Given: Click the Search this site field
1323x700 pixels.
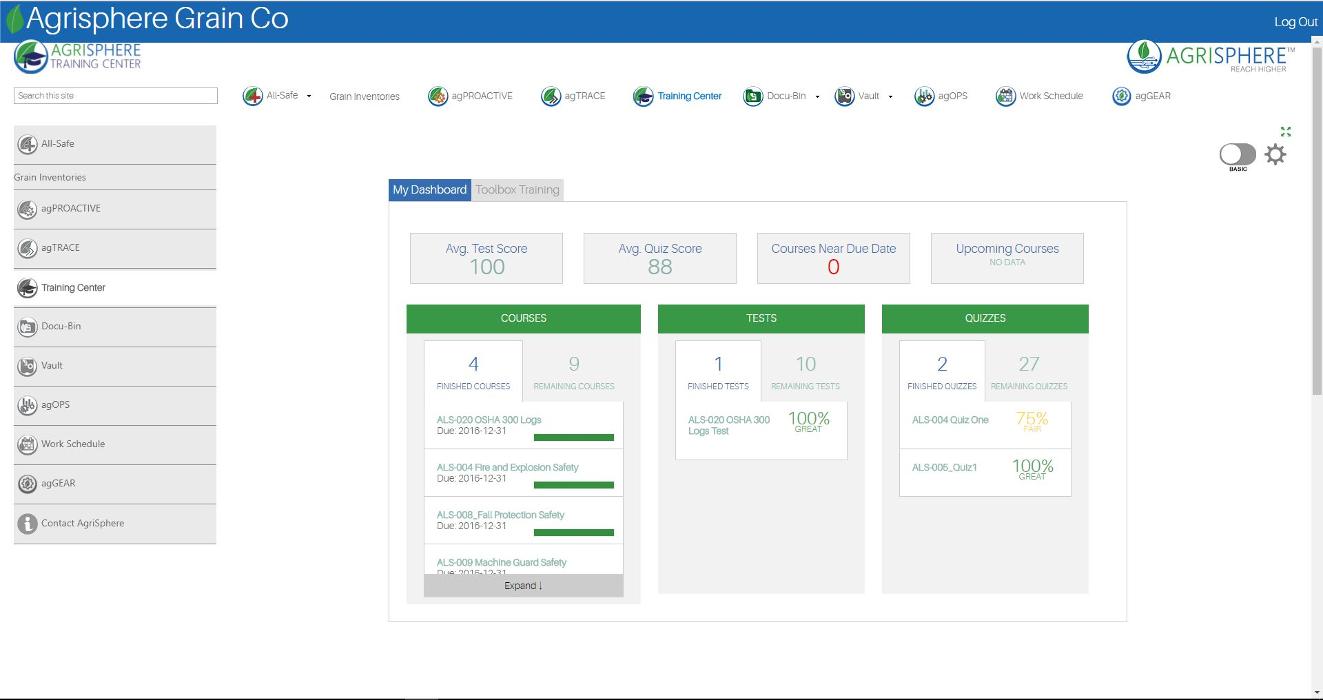Looking at the screenshot, I should (x=115, y=96).
